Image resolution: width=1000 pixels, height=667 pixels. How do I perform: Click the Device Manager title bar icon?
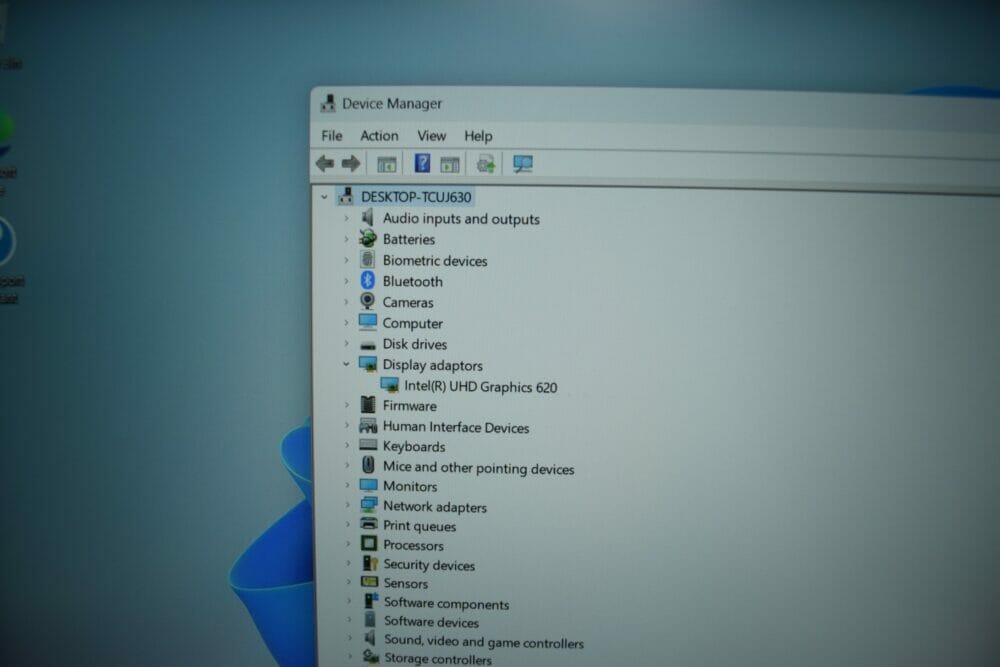click(x=328, y=103)
